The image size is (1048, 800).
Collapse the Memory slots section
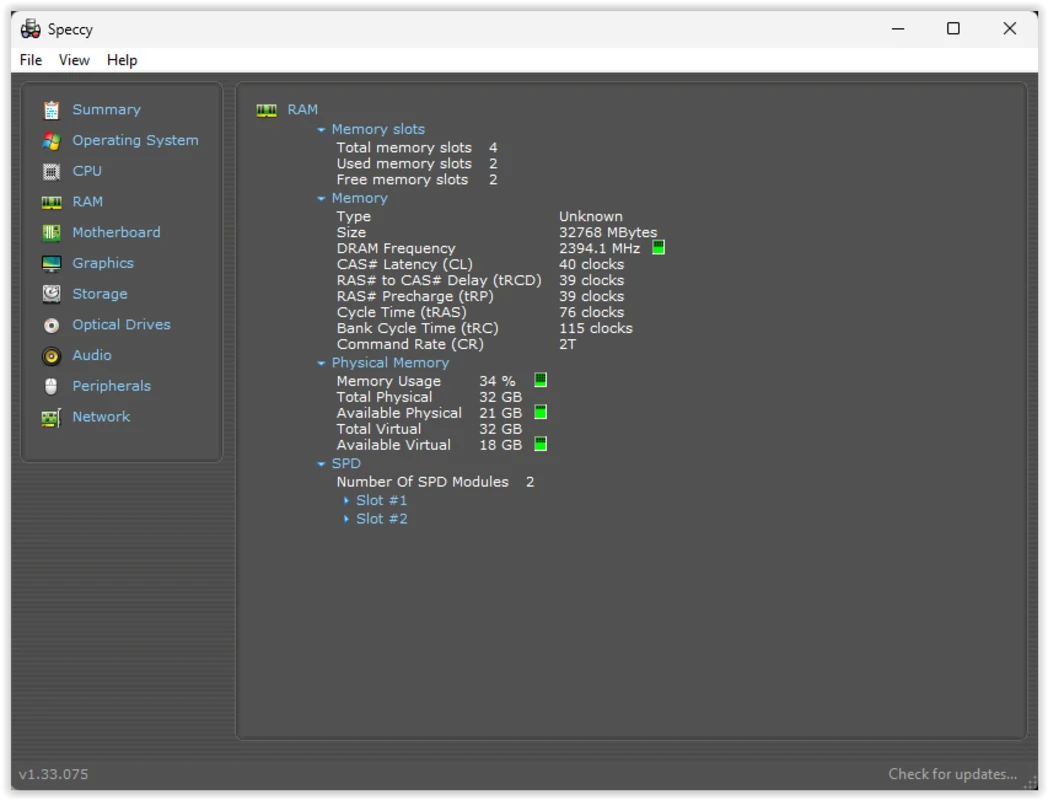point(322,129)
